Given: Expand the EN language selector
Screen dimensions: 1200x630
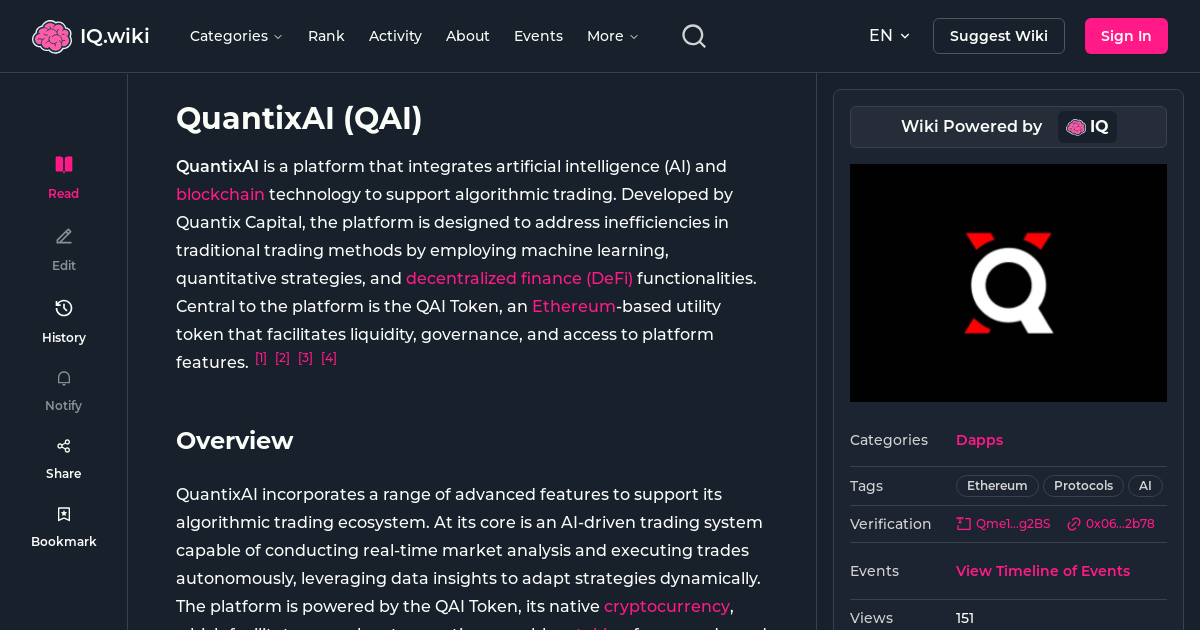Looking at the screenshot, I should [x=889, y=35].
